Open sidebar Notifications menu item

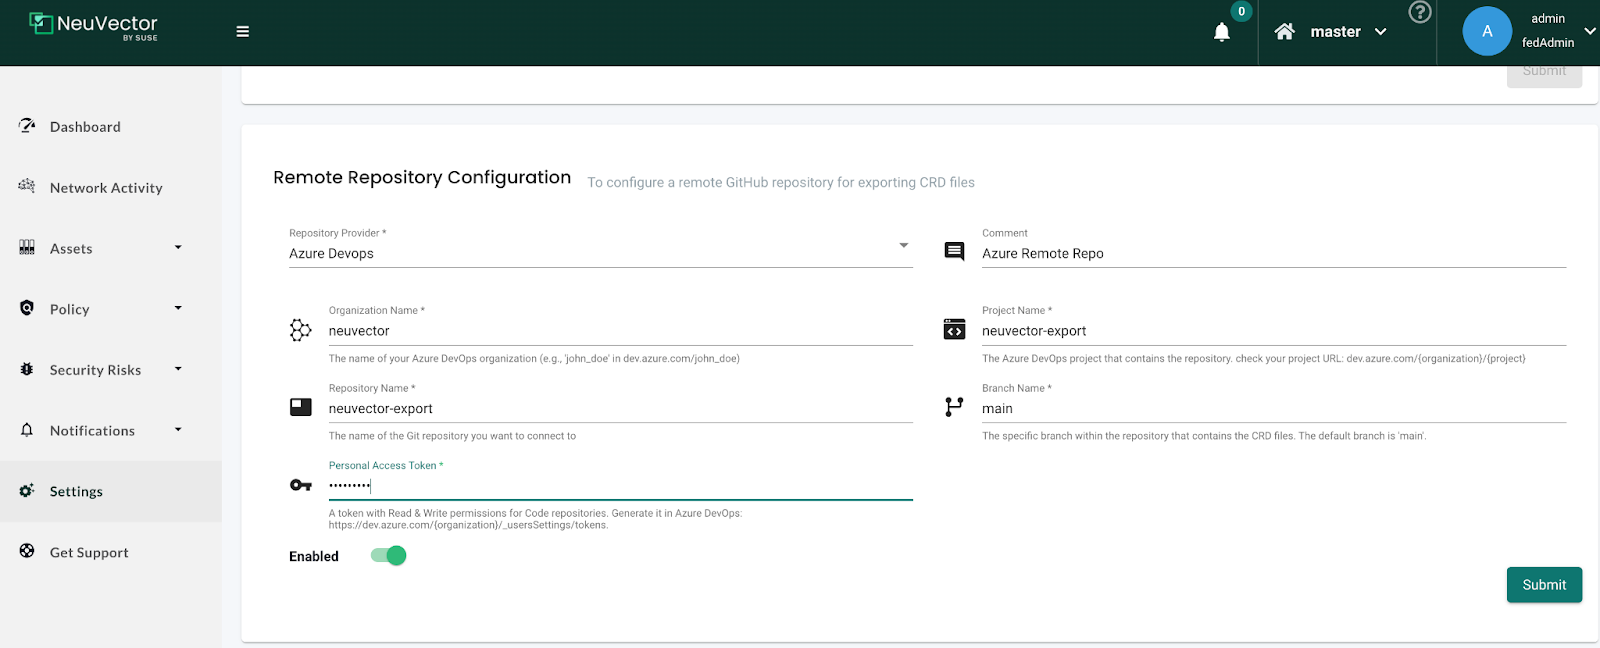click(x=92, y=431)
